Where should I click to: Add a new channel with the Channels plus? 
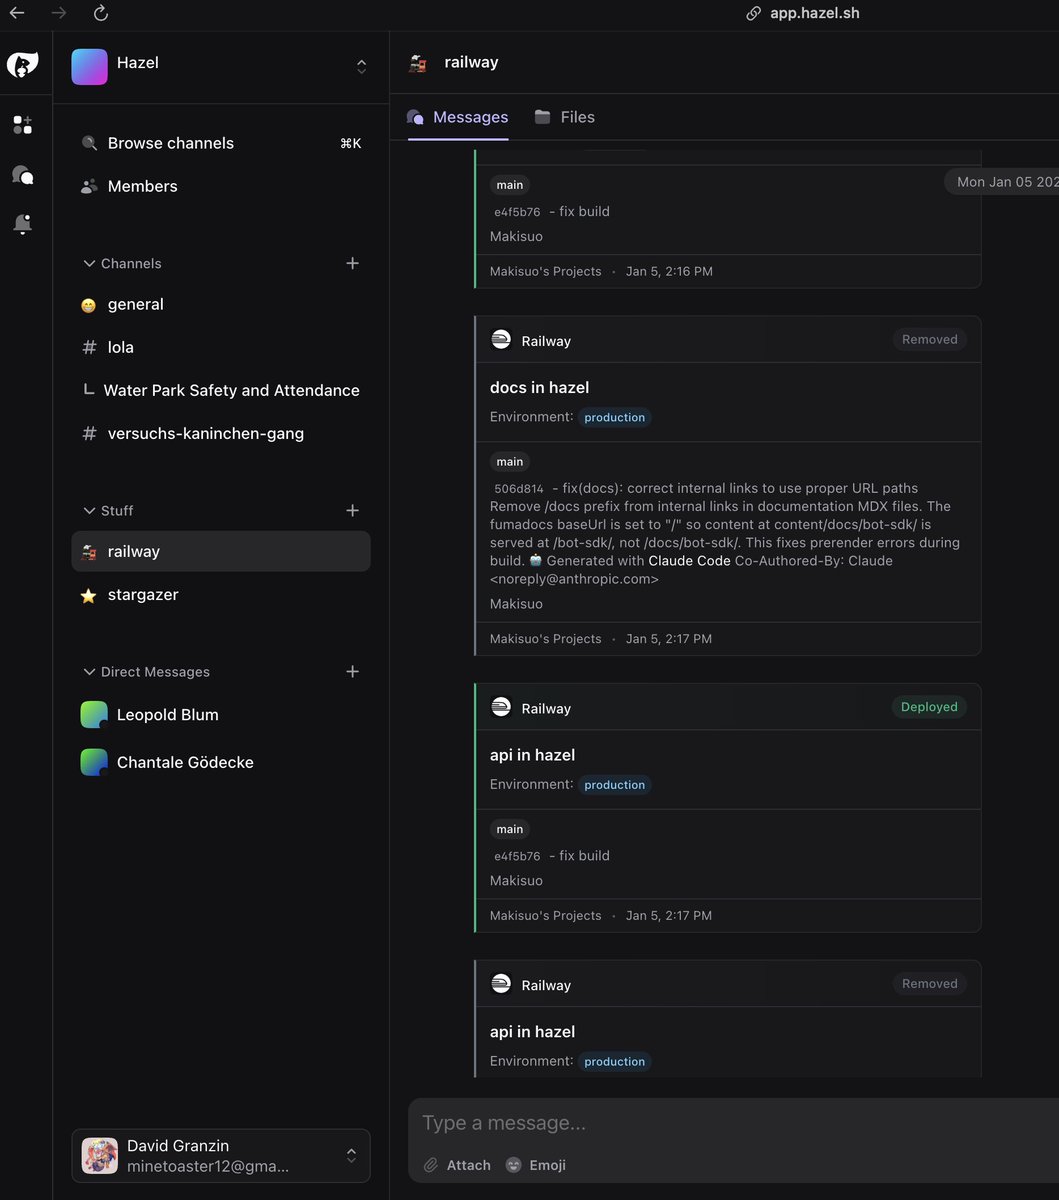point(352,263)
